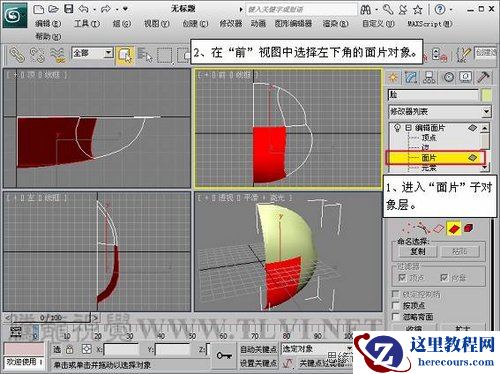
Task: Open the undo history dropdown arrow
Action: click(x=95, y=10)
